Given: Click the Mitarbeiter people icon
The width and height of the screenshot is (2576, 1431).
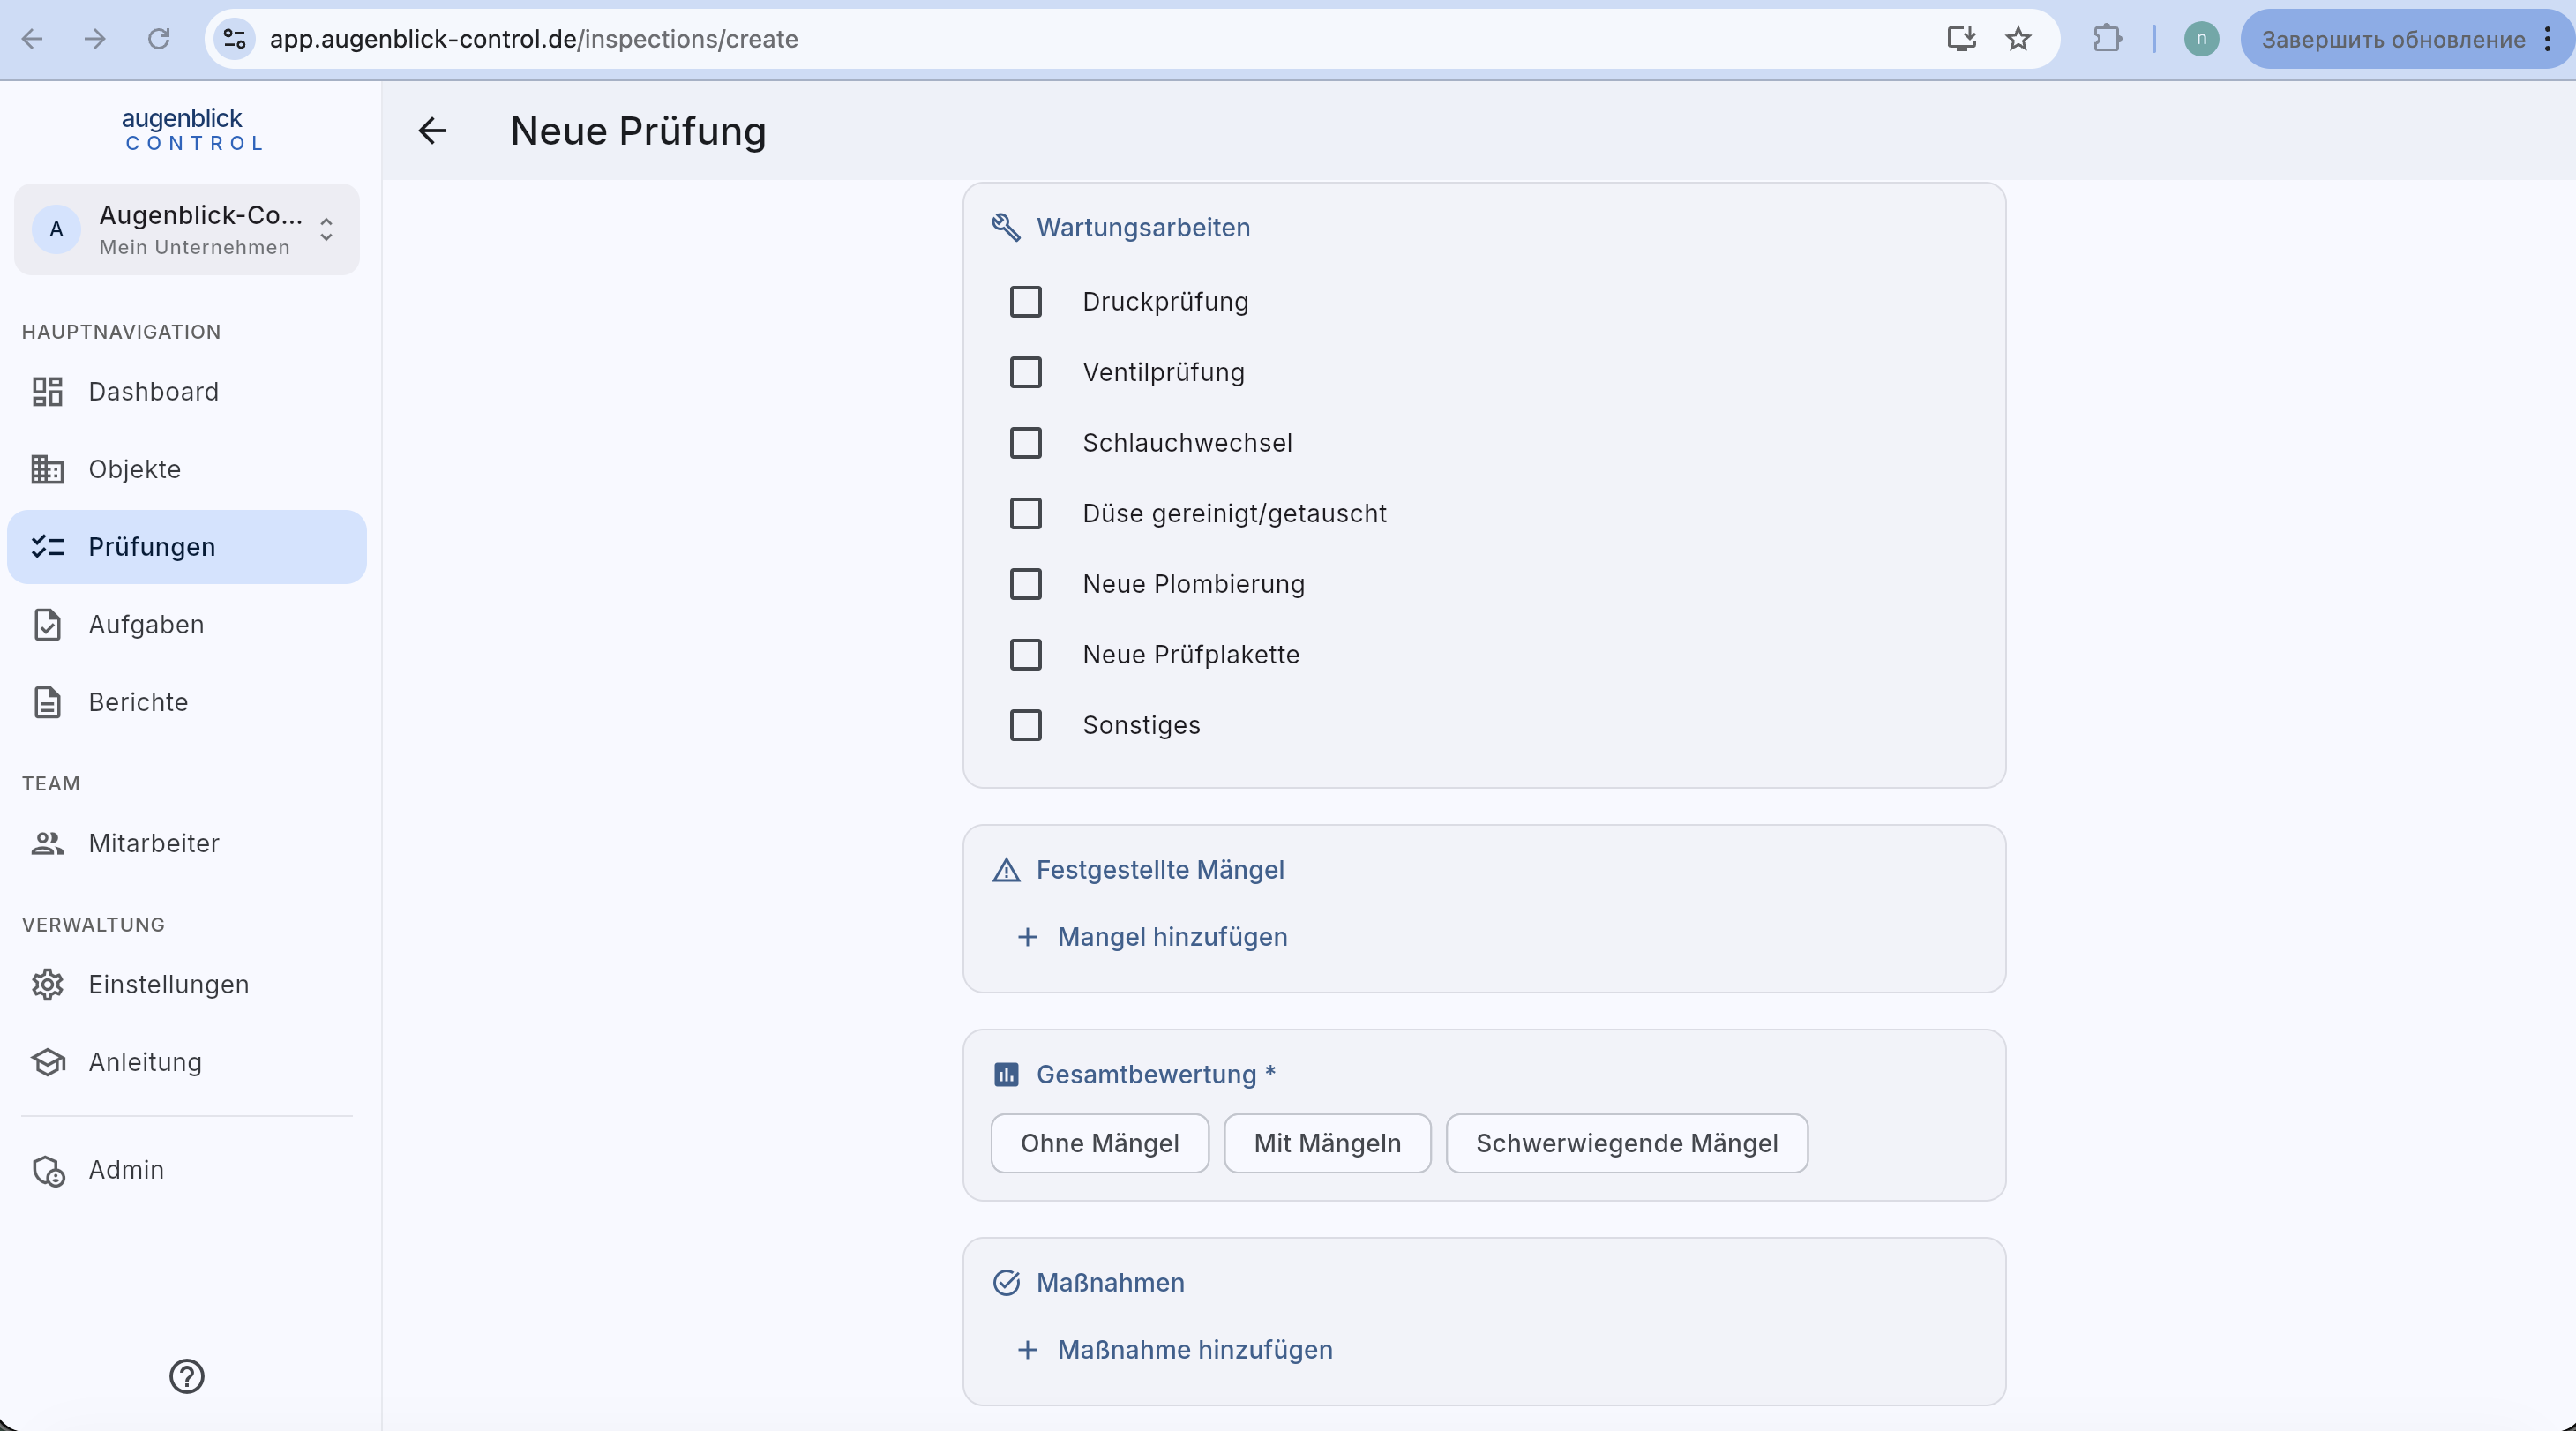Looking at the screenshot, I should point(47,843).
